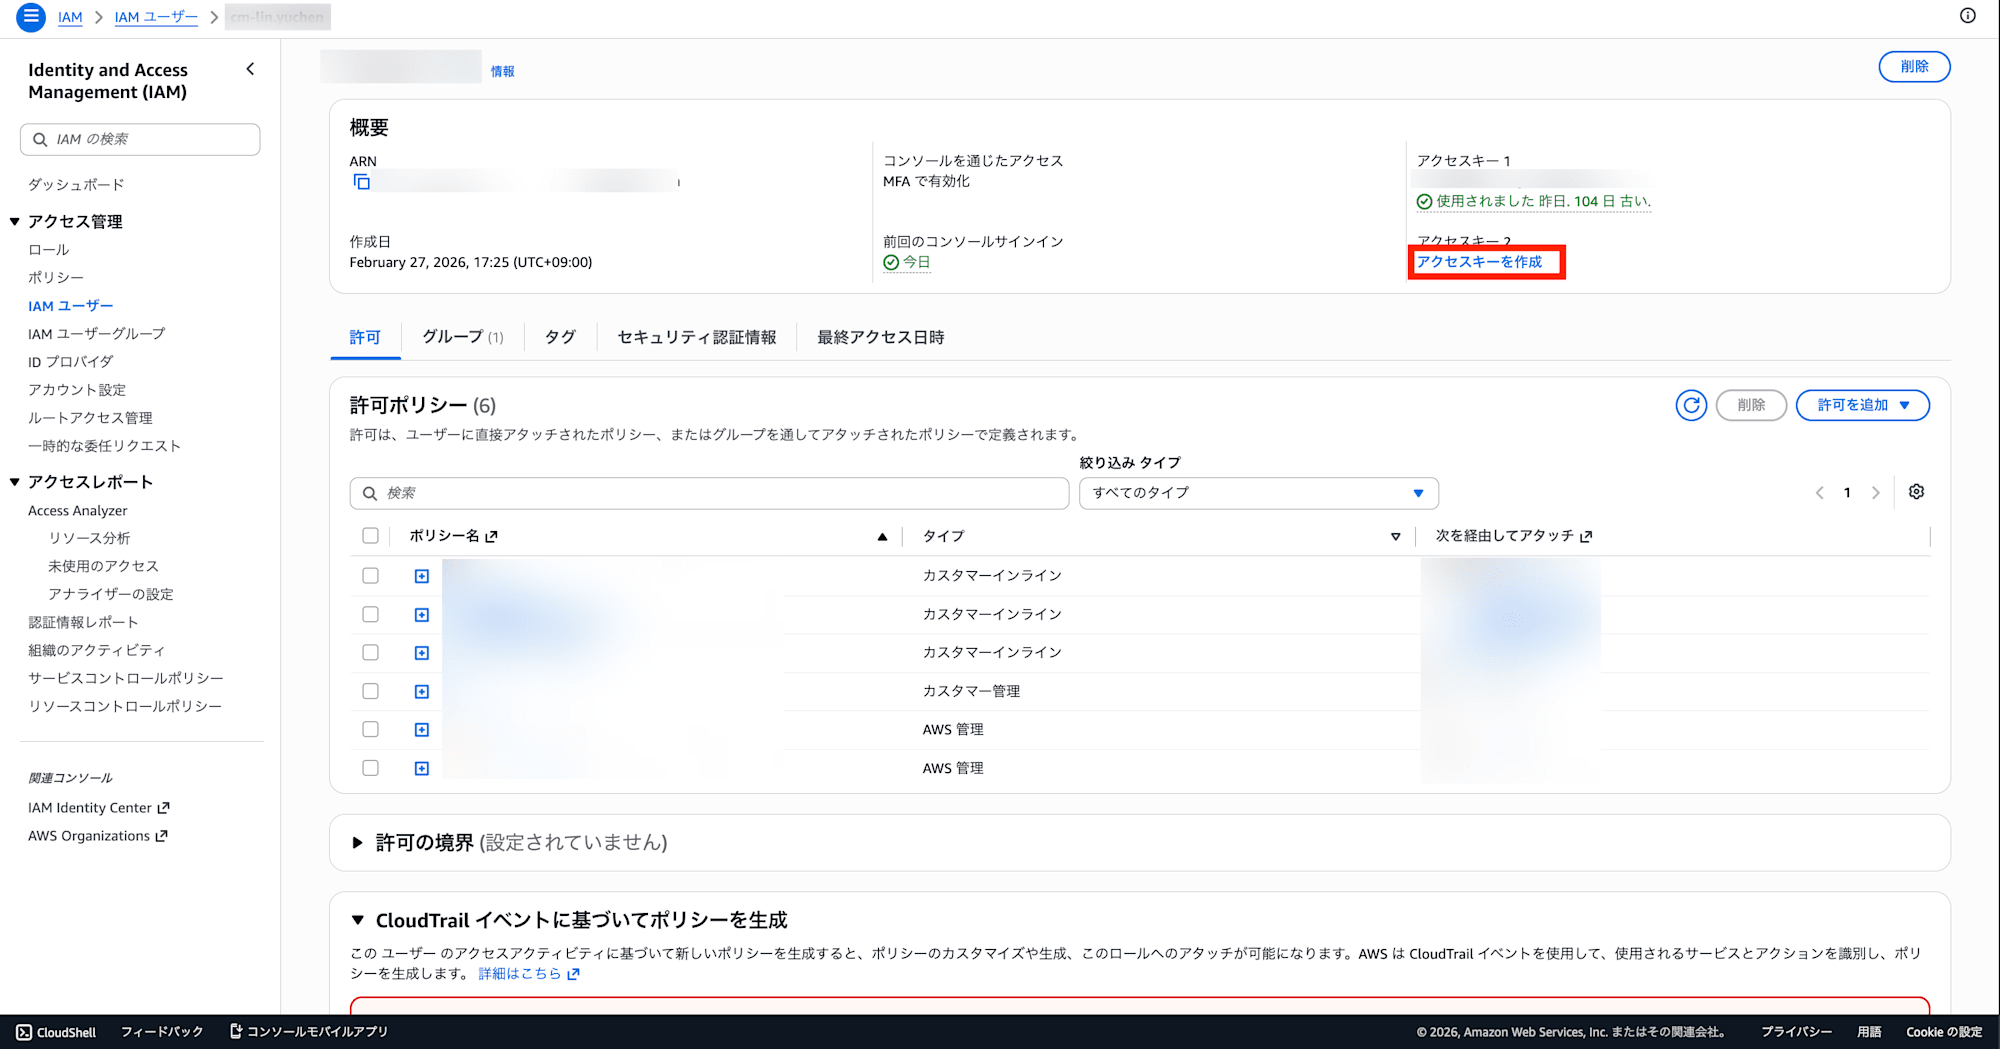Switch to the 最終アクセス日時 tab
The height and width of the screenshot is (1049, 2000).
(880, 337)
